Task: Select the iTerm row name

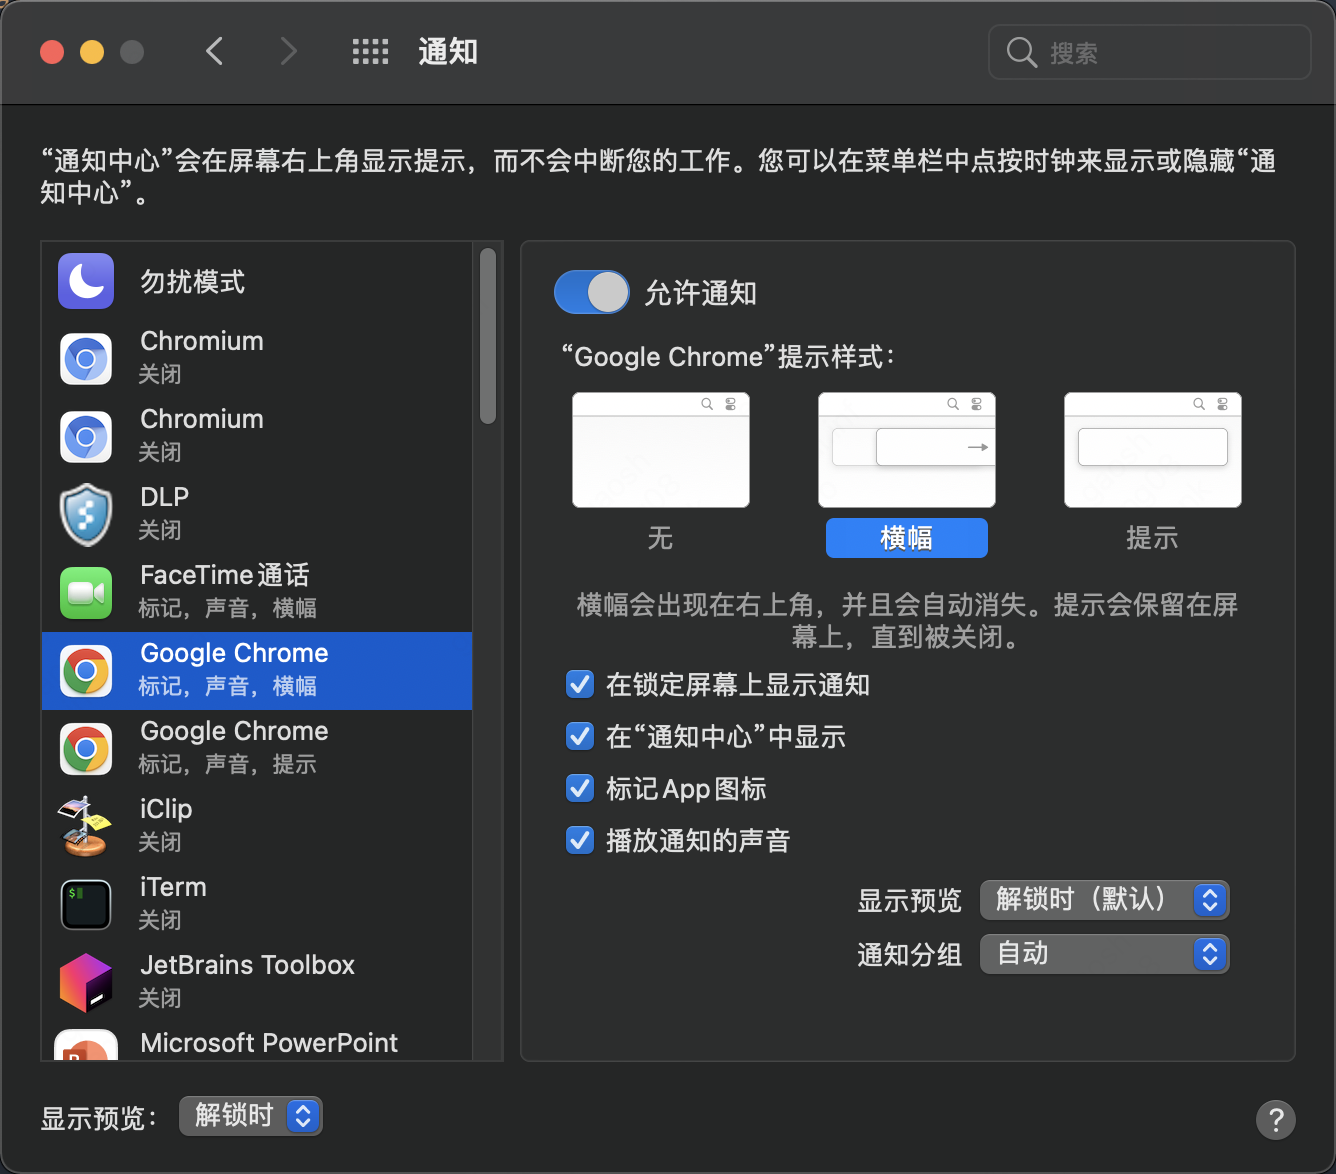Action: (x=173, y=887)
